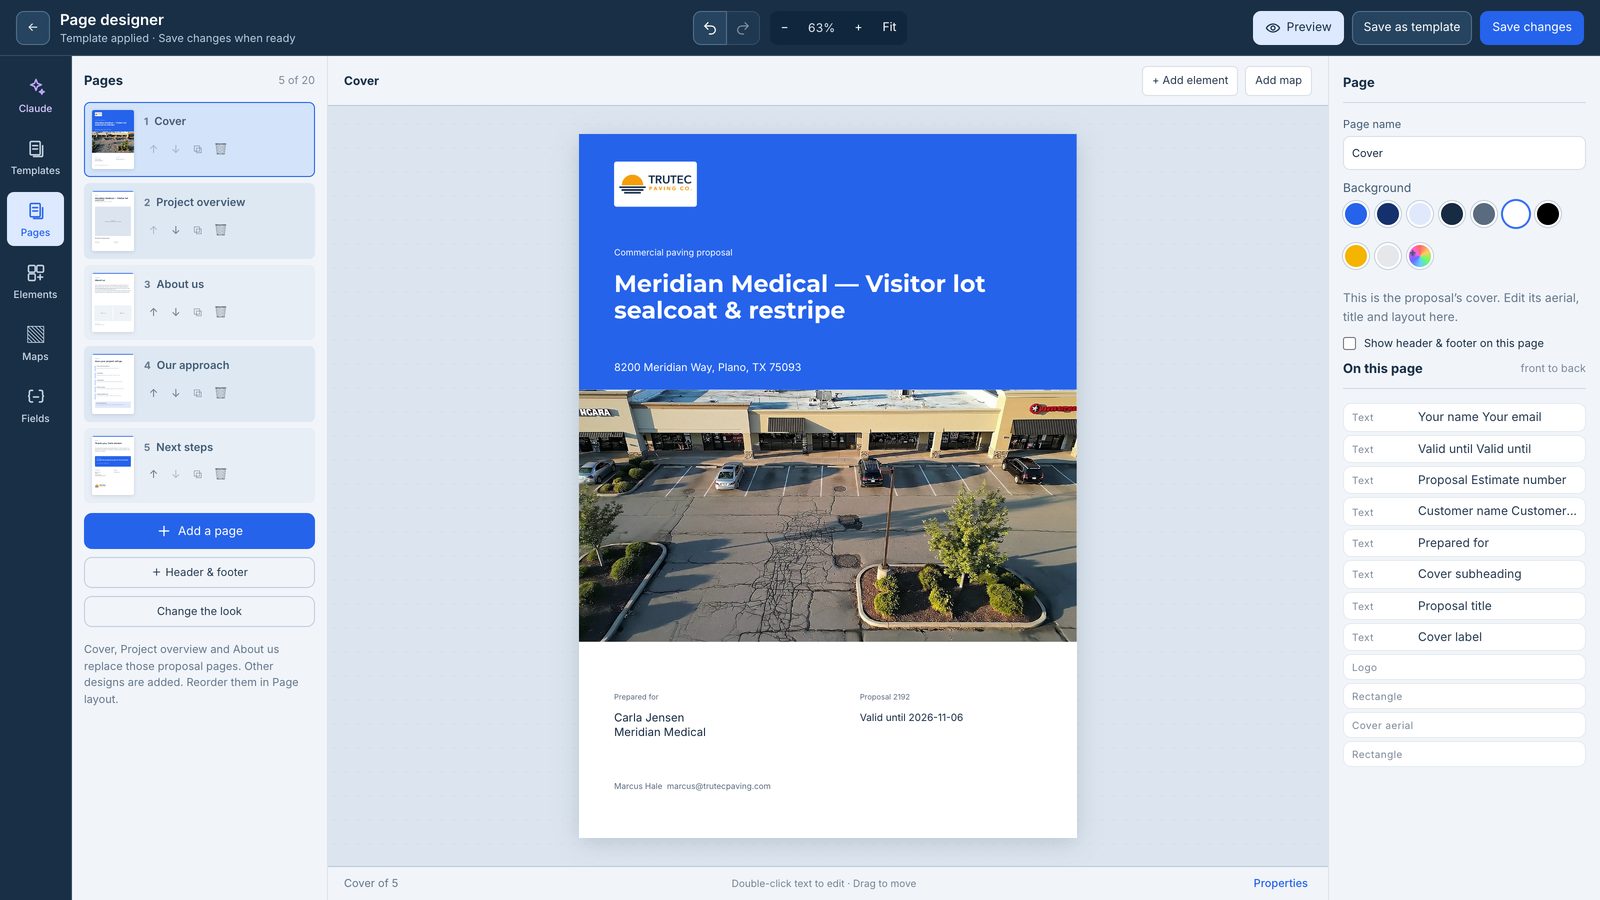Delete the Next steps page
Image resolution: width=1600 pixels, height=900 pixels.
221,474
